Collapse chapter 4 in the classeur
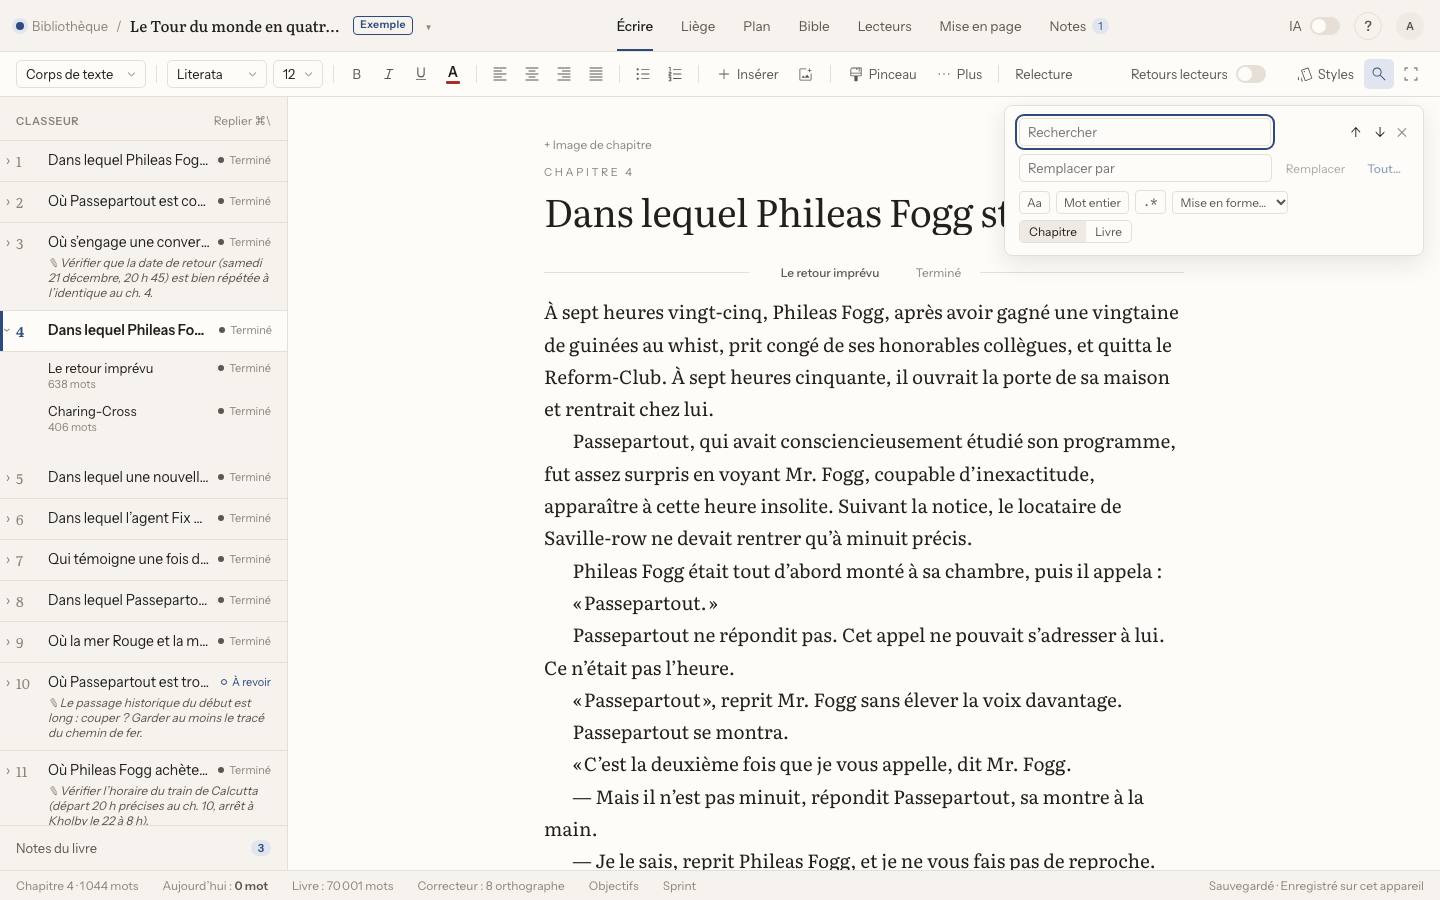Image resolution: width=1440 pixels, height=900 pixels. tap(8, 331)
